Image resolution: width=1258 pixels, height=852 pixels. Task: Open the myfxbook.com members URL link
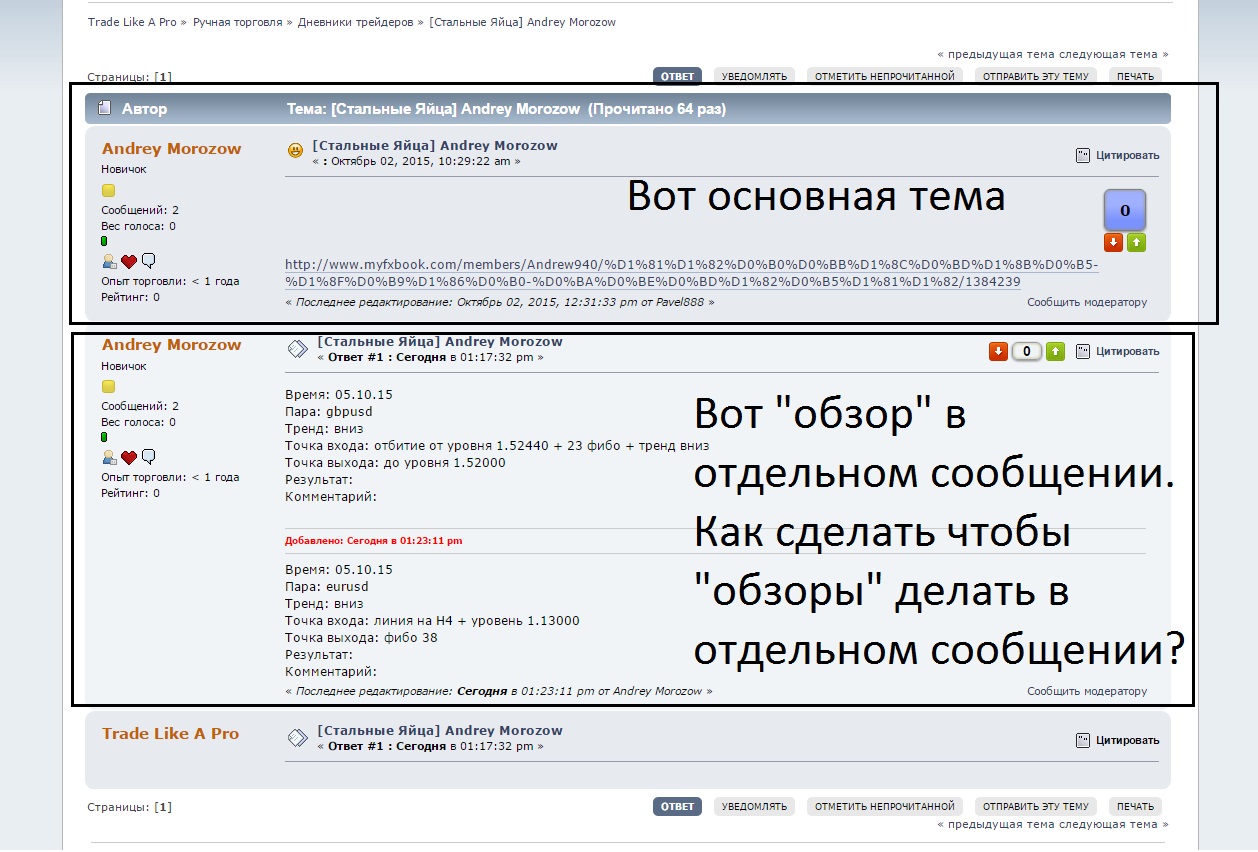692,273
